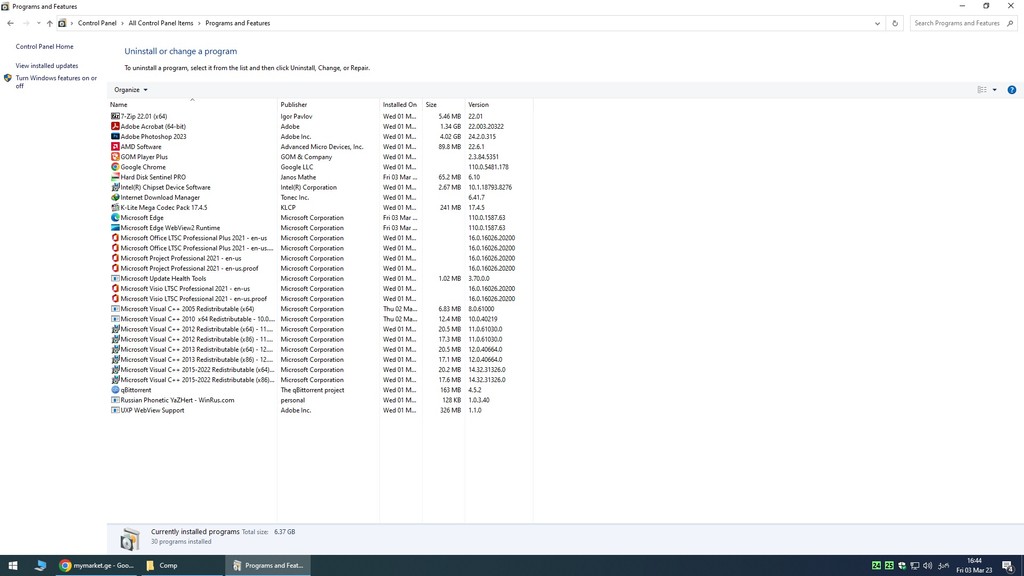Viewport: 1024px width, 576px height.
Task: Click version 10.1.18793.8276 cell
Action: [x=490, y=187]
